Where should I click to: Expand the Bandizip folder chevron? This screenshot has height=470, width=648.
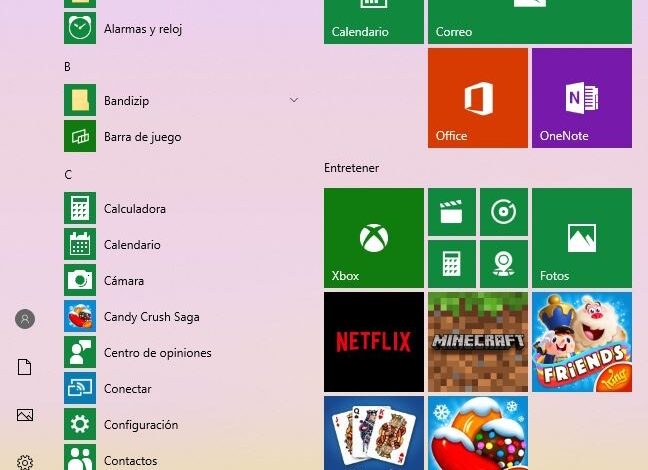click(294, 100)
